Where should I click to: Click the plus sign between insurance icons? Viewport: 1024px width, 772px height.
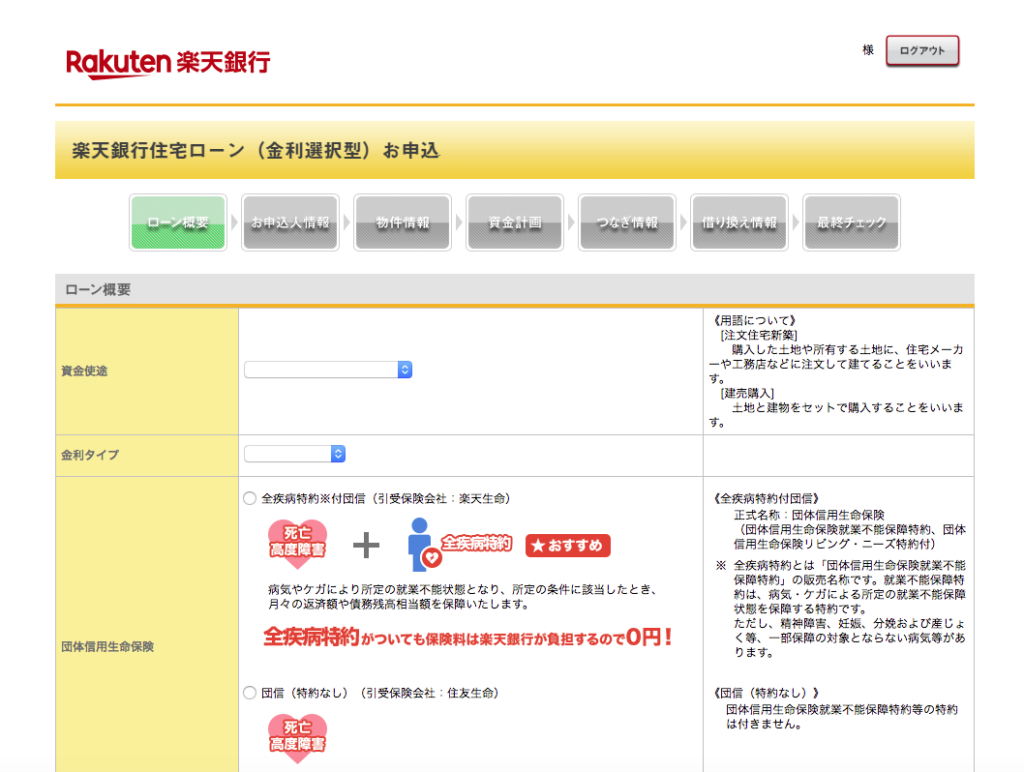click(x=366, y=545)
